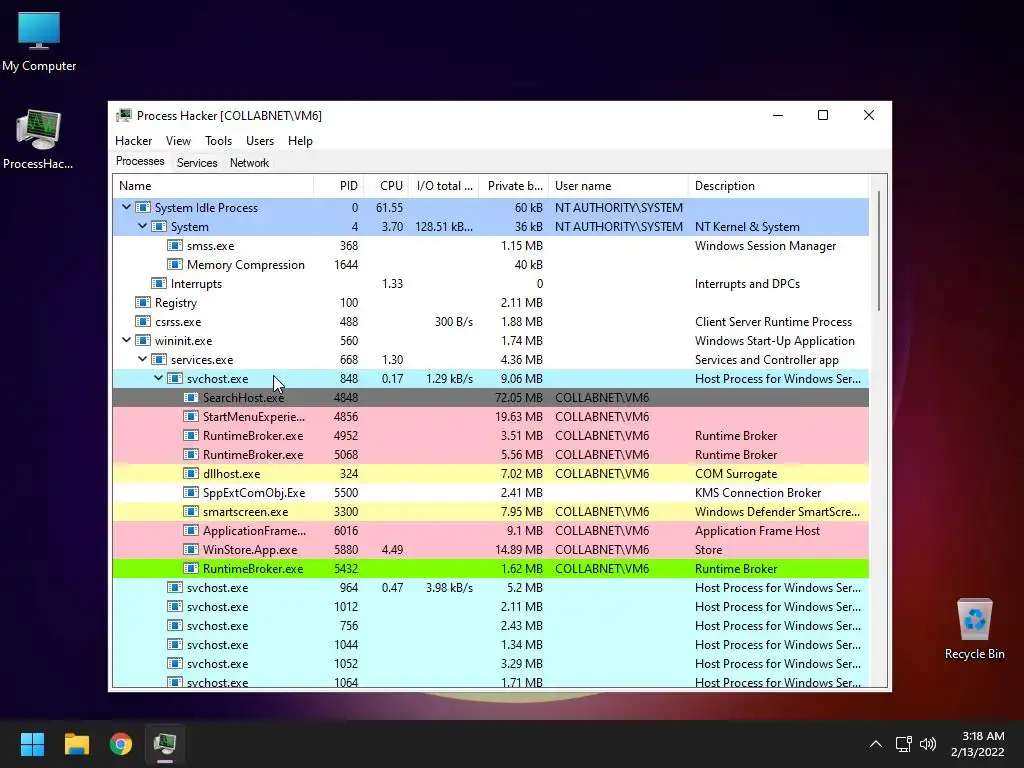Open the Recycle Bin on the desktop
Viewport: 1024px width, 768px height.
pos(974,628)
